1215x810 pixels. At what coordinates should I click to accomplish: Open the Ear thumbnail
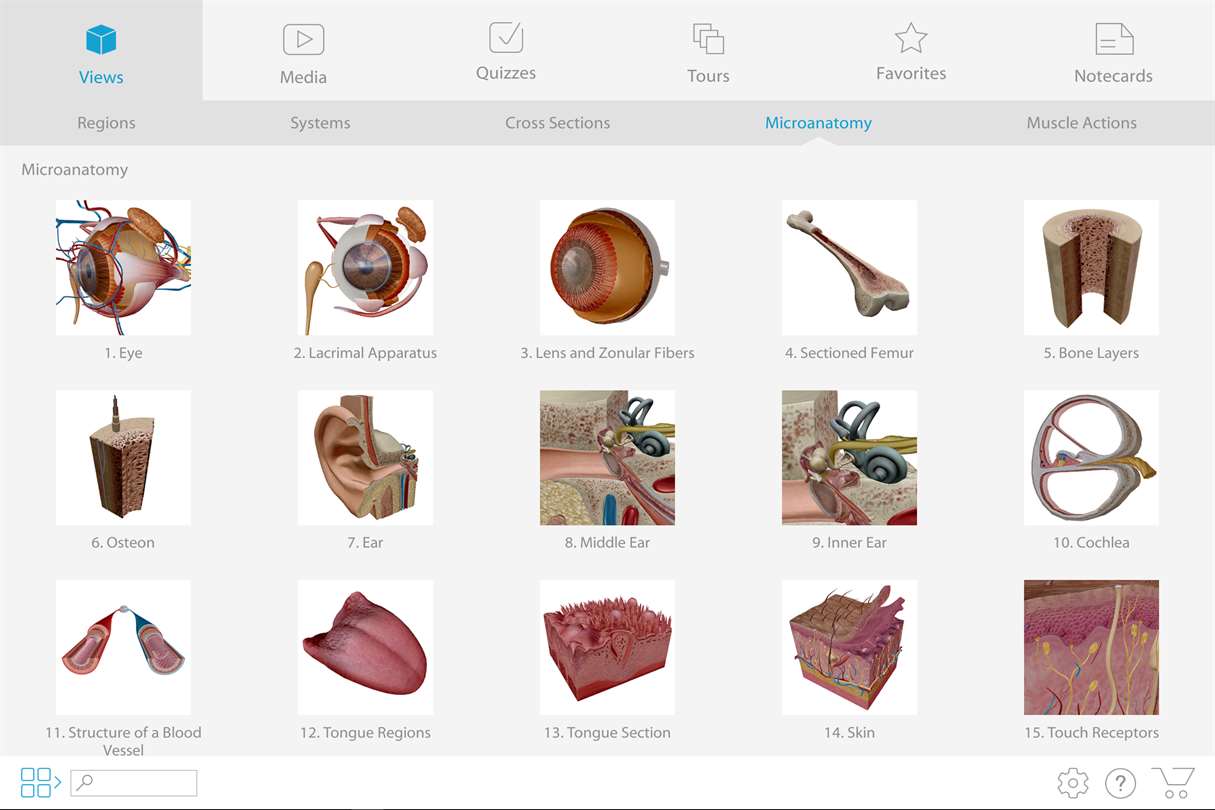tap(365, 457)
